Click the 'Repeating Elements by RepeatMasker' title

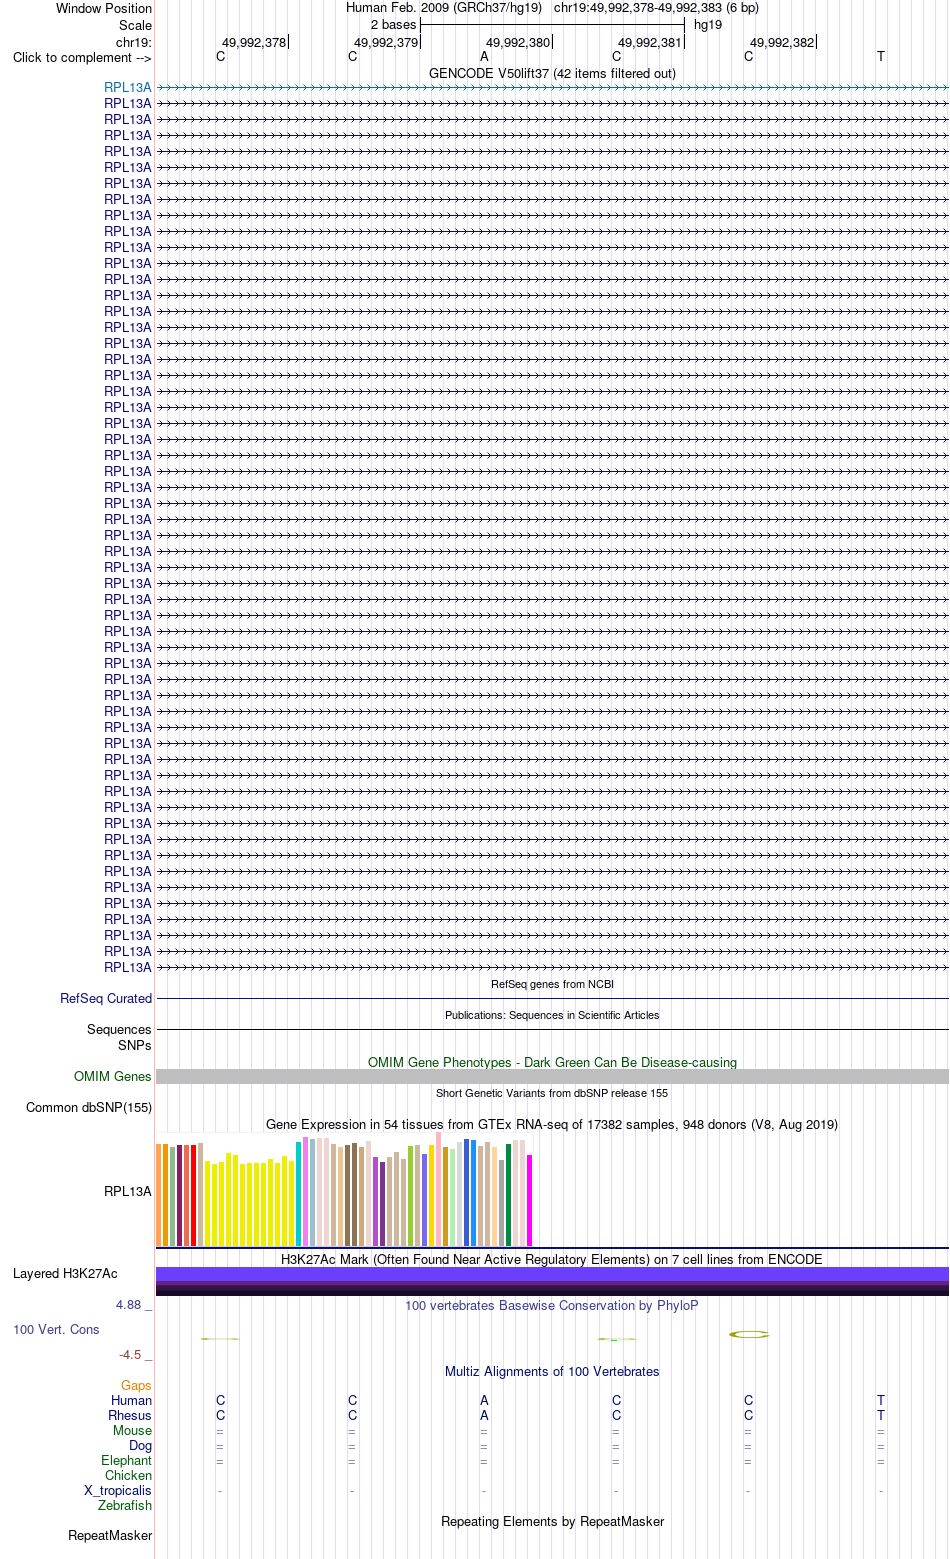(552, 1521)
